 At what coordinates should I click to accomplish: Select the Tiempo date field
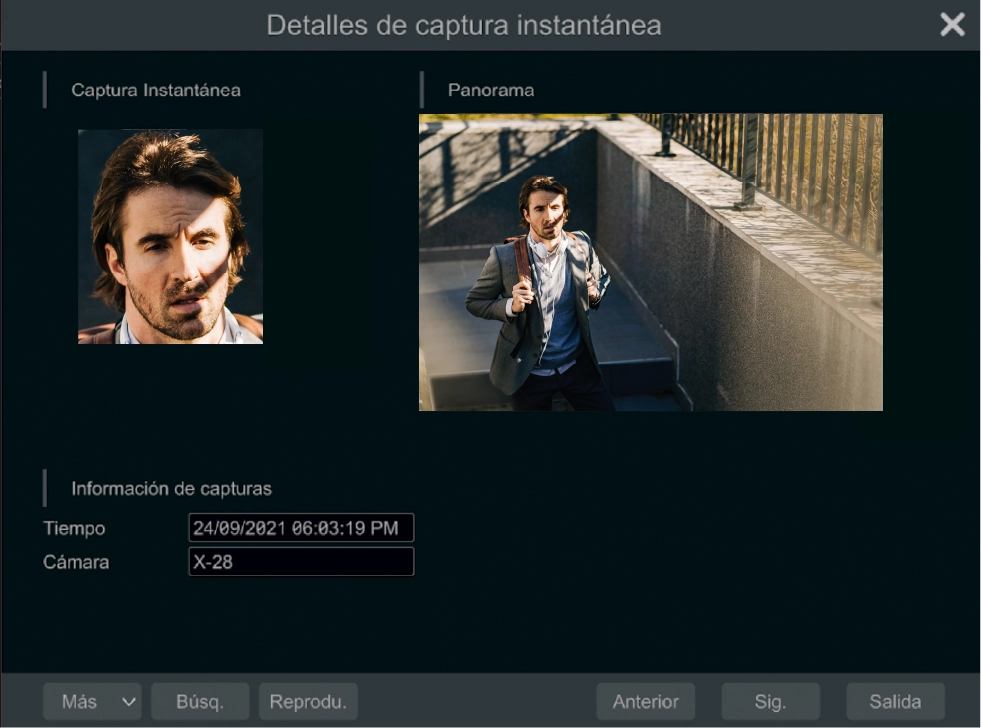pos(301,528)
